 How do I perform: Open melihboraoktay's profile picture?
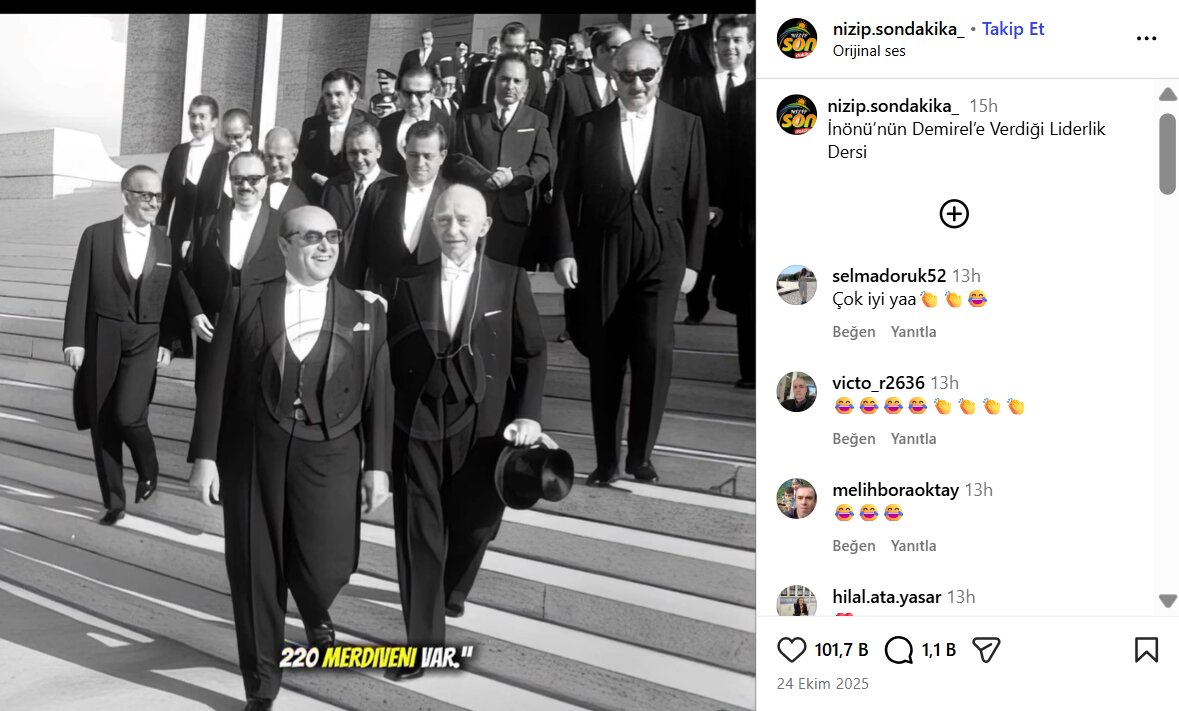tap(796, 498)
